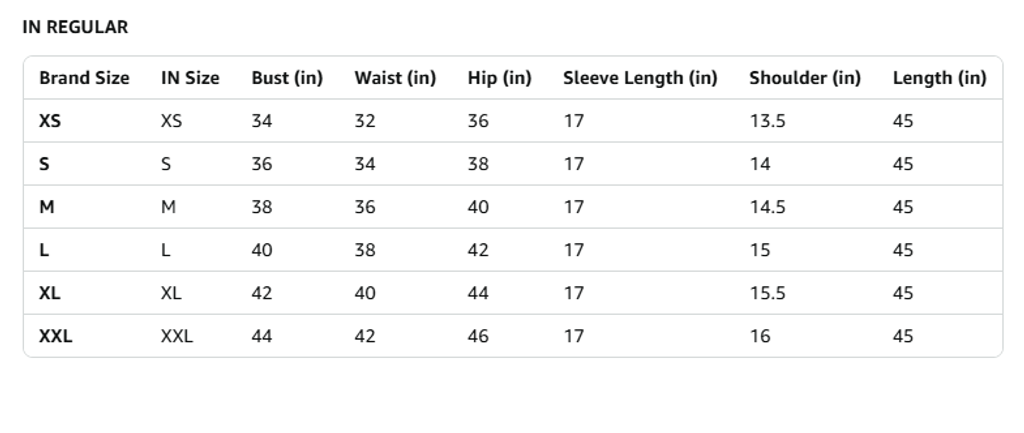Viewport: 1024px width, 433px height.
Task: Click the Sleeve Length (in) header
Action: click(640, 78)
